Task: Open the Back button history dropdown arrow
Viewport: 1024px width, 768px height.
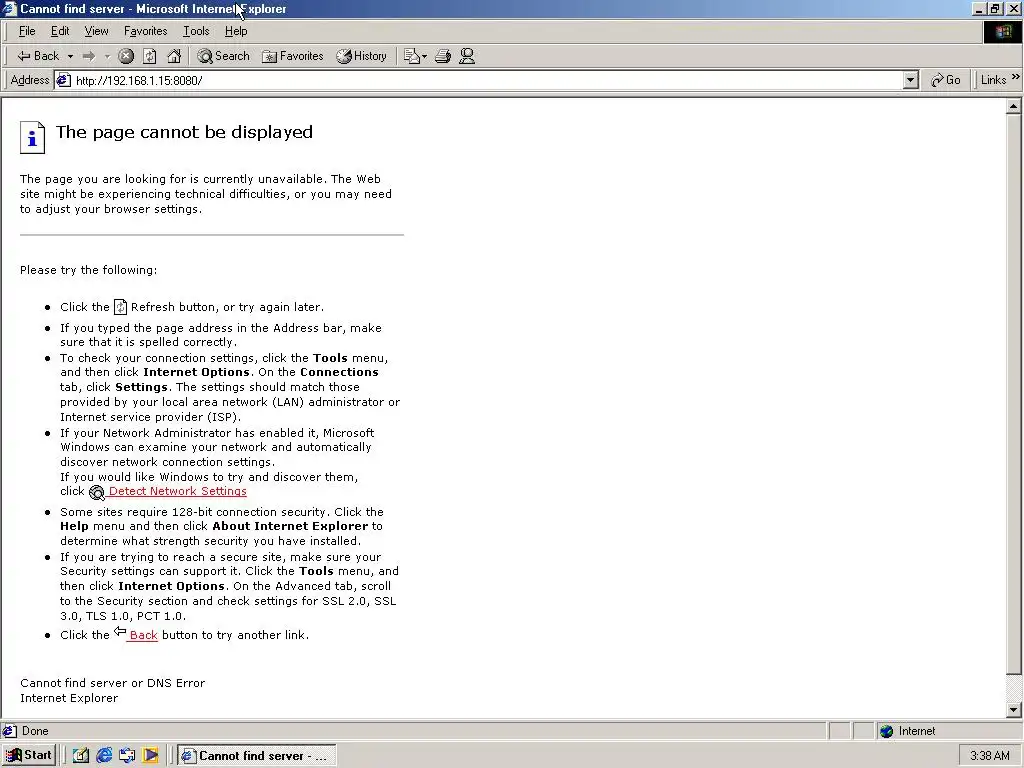Action: [x=70, y=56]
